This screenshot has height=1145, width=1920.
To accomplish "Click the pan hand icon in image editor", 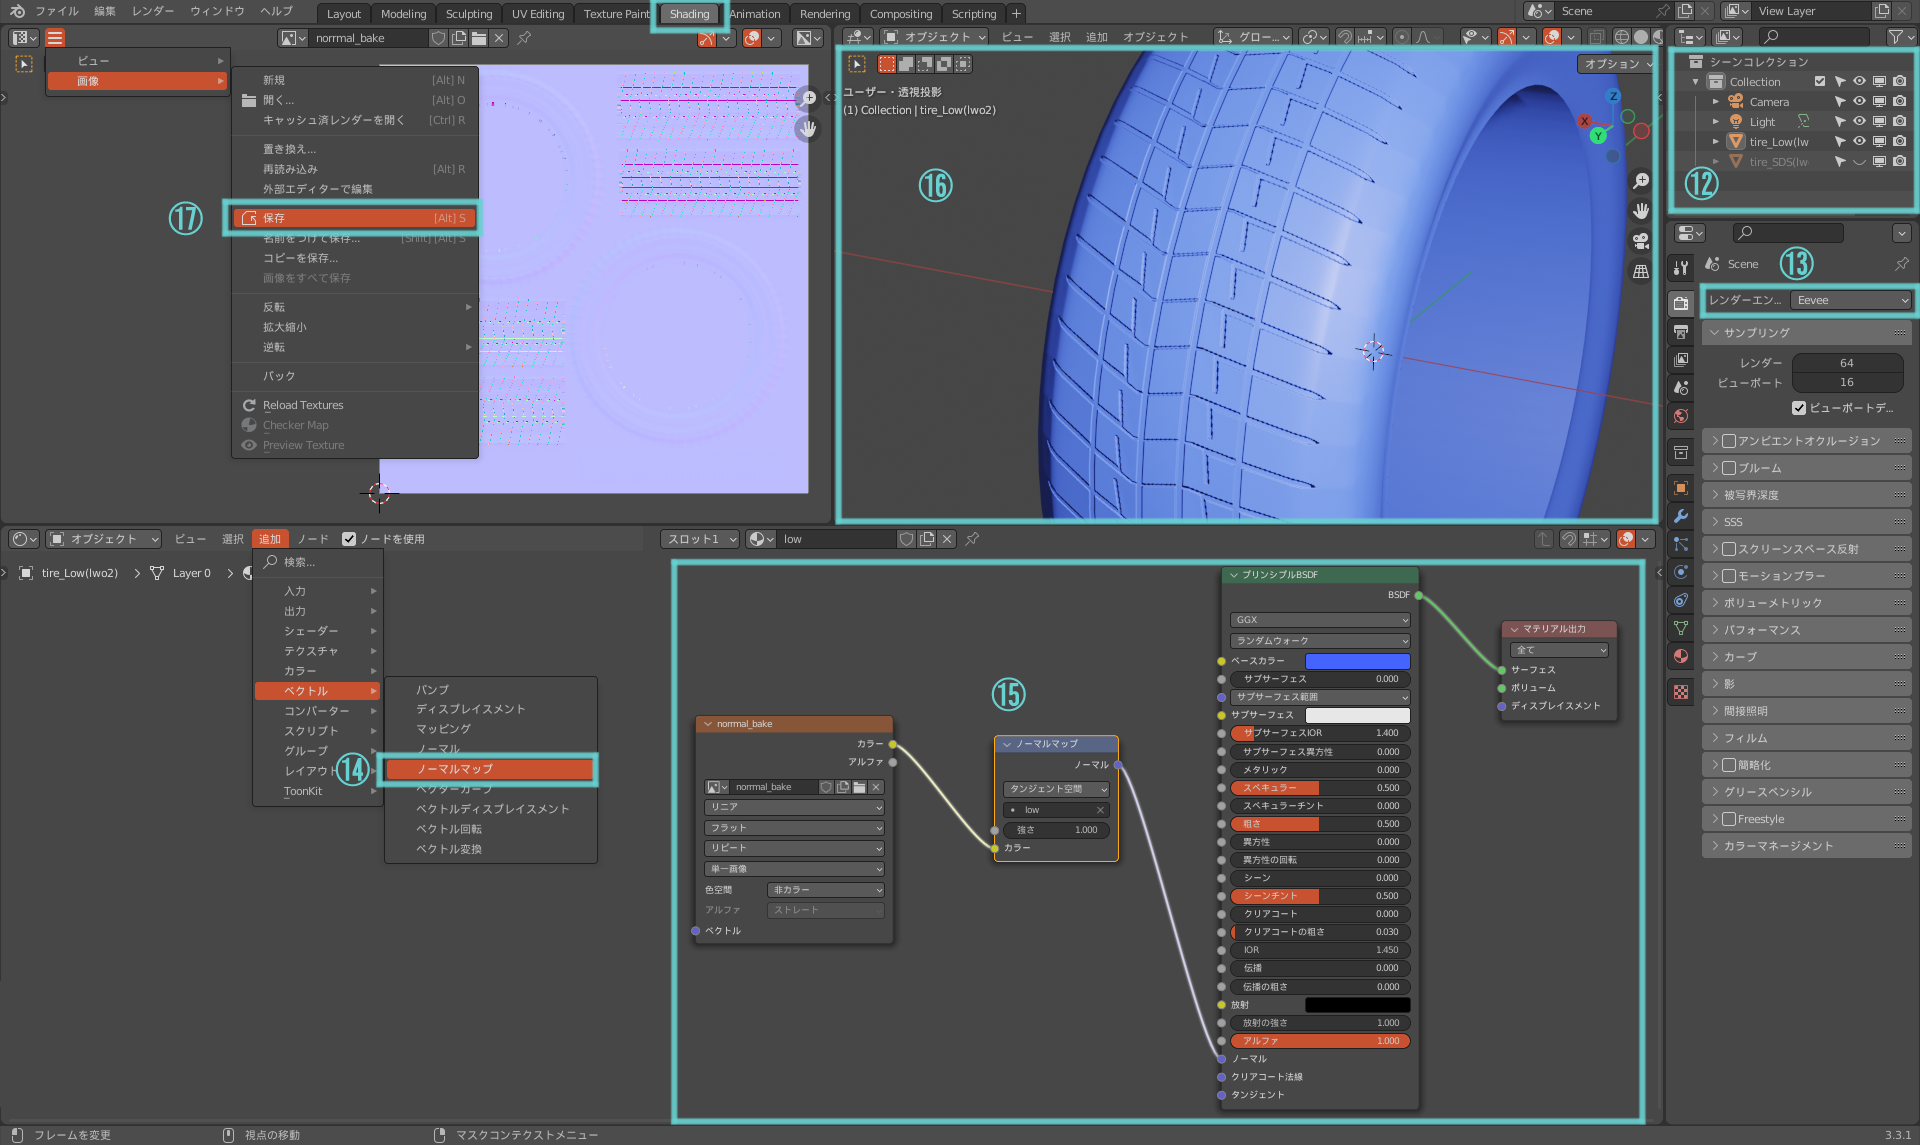I will point(808,129).
